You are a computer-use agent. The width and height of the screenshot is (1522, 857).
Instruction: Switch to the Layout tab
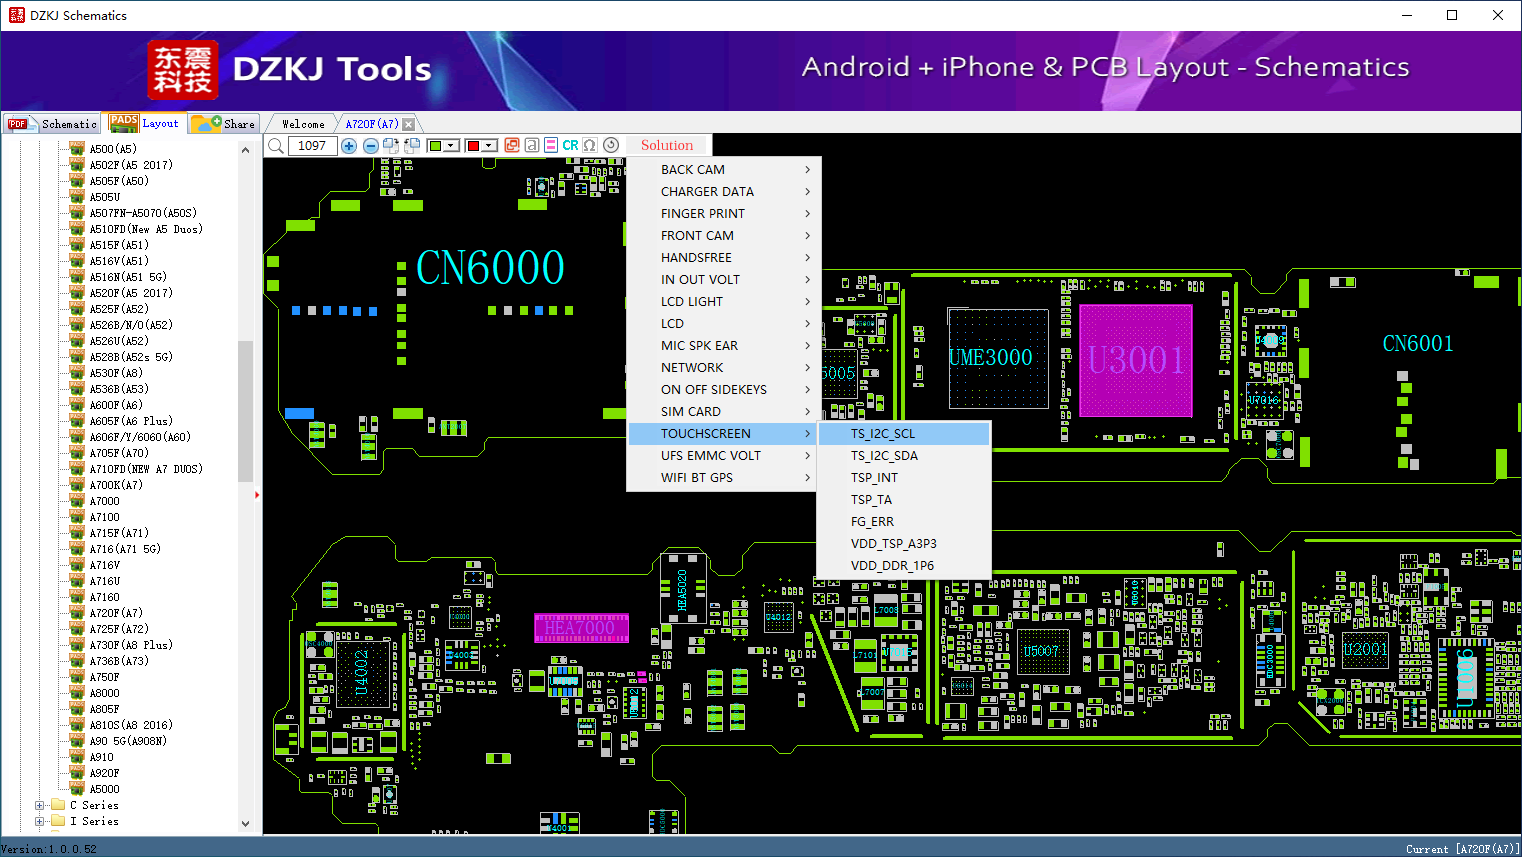pos(145,123)
